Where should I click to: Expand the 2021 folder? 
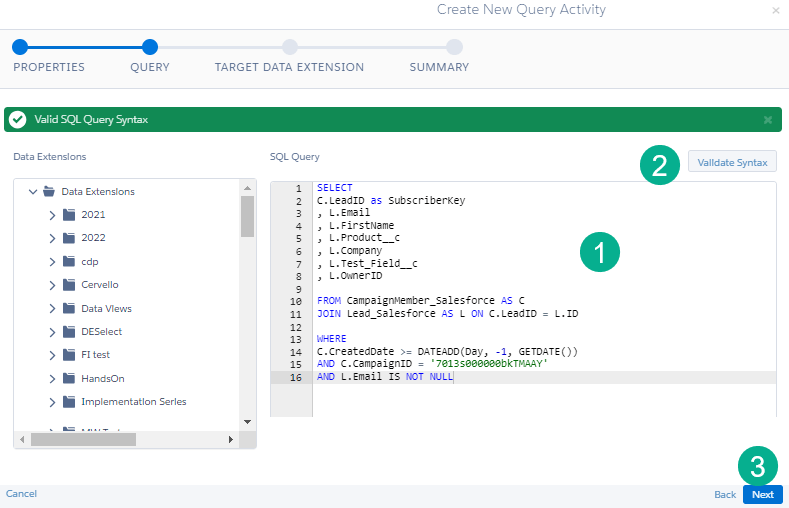point(53,214)
